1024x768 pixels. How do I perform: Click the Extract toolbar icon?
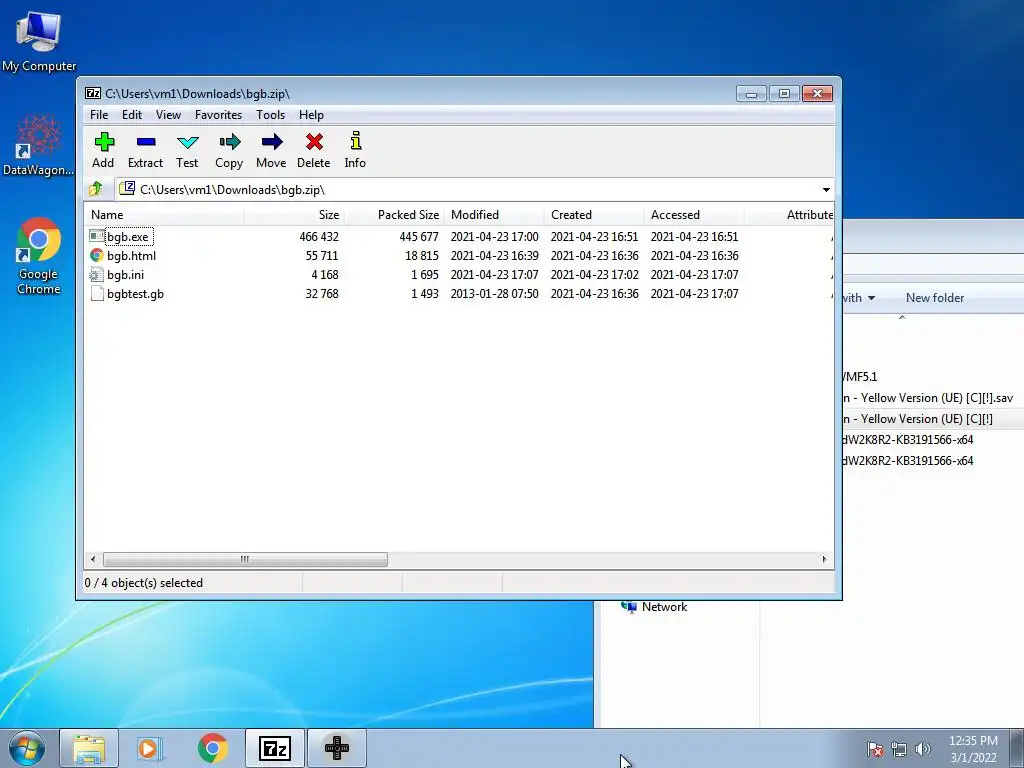pos(146,142)
